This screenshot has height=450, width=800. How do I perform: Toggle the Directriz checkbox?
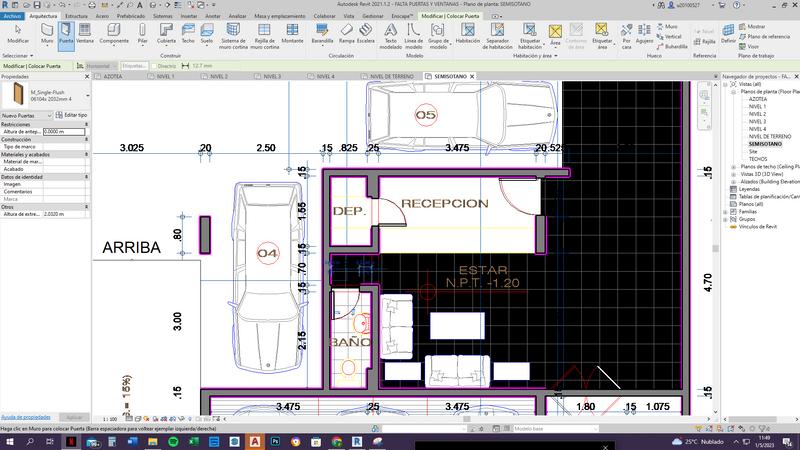155,66
